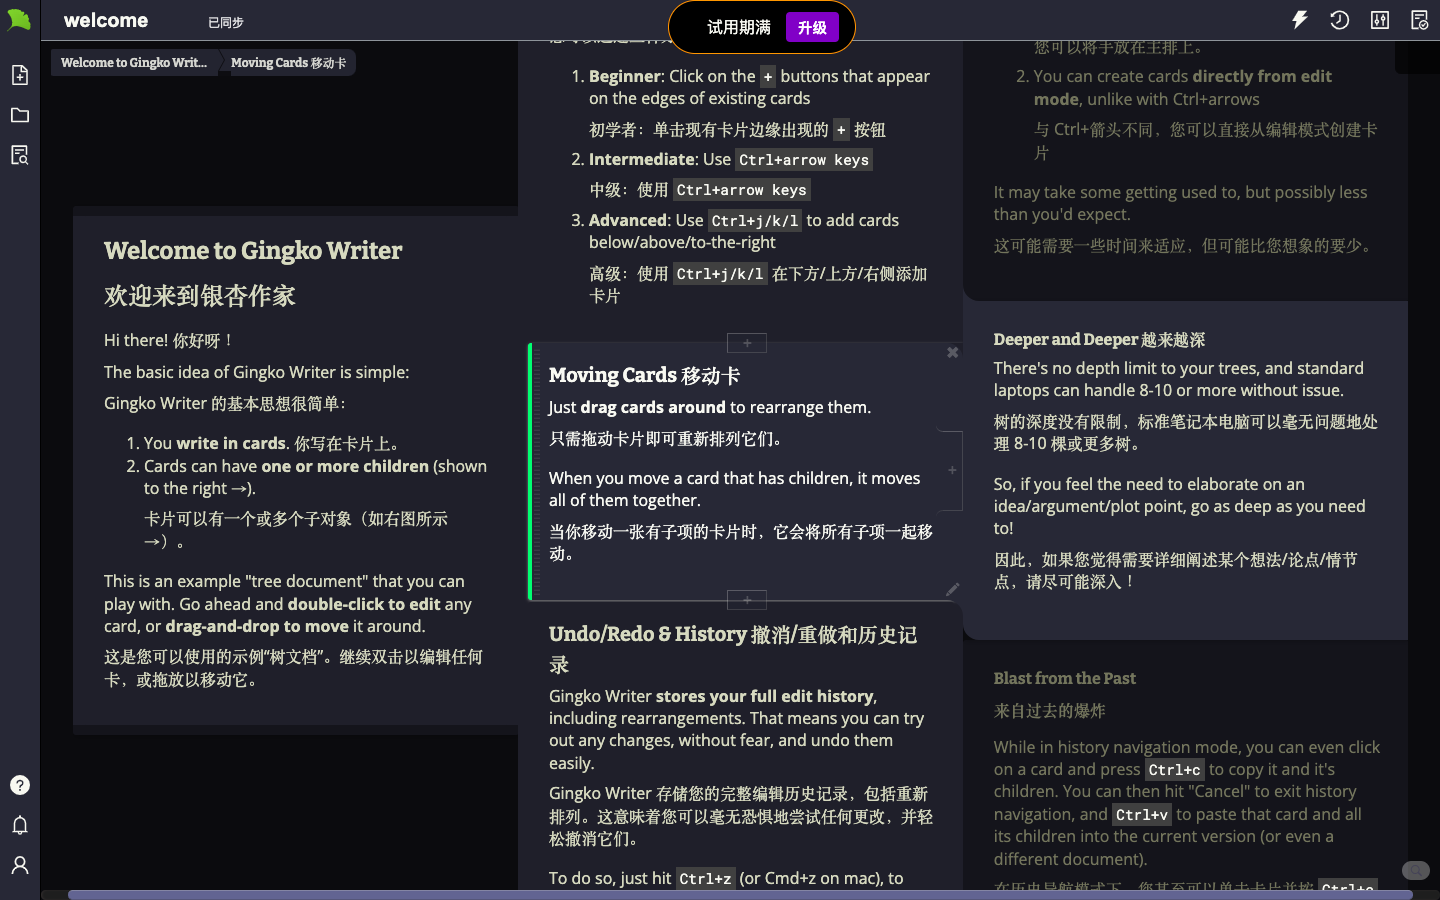Screen dimensions: 1440x900
Task: Open the search-document icon in the left sidebar
Action: [x=20, y=155]
